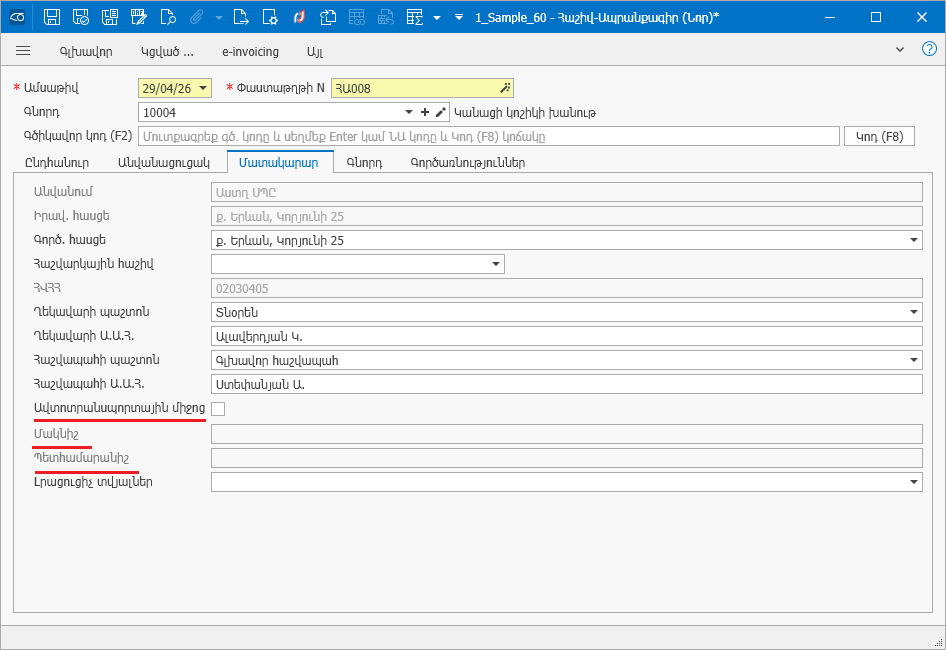Switch to the Գնորդ tab
Image resolution: width=946 pixels, height=650 pixels.
(364, 163)
